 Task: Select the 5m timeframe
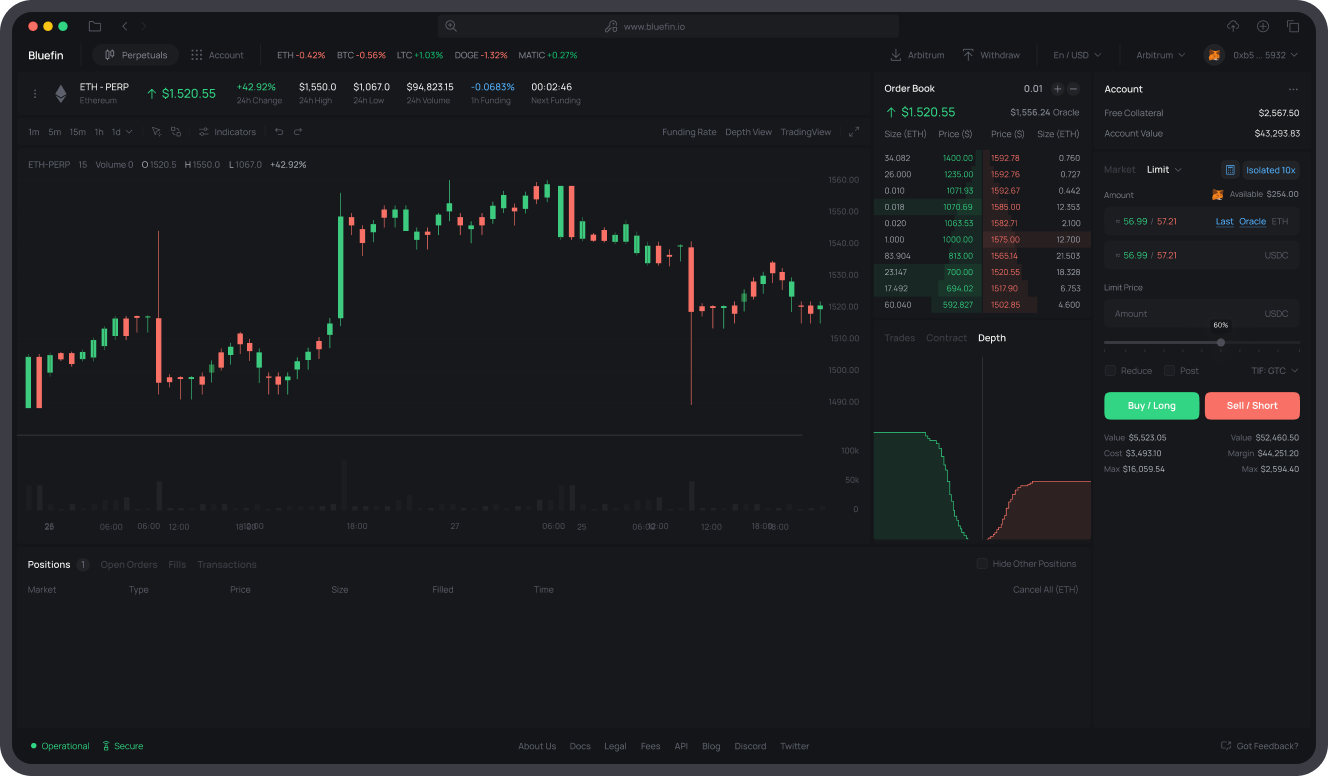55,132
